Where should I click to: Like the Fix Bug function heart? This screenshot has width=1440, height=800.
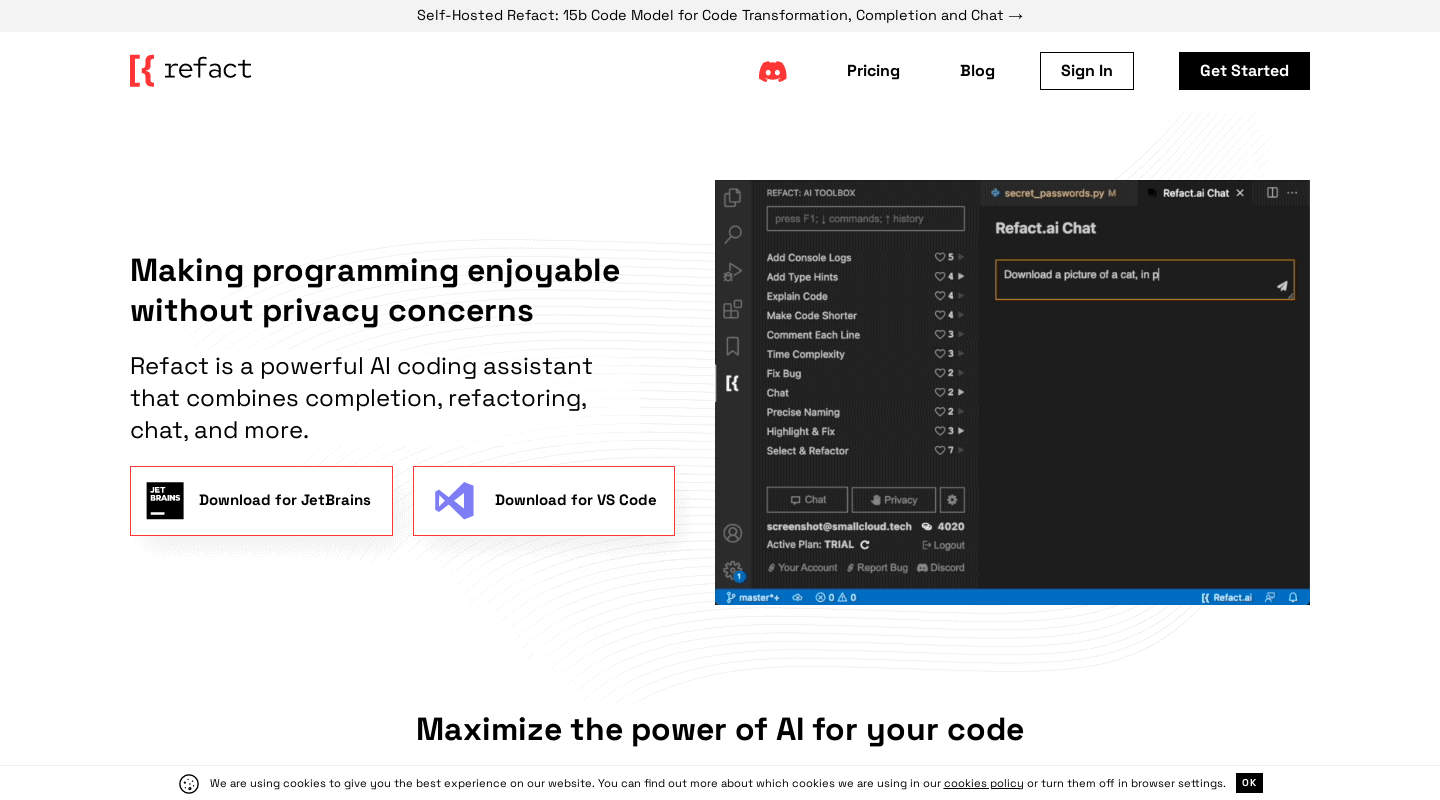[x=940, y=373]
